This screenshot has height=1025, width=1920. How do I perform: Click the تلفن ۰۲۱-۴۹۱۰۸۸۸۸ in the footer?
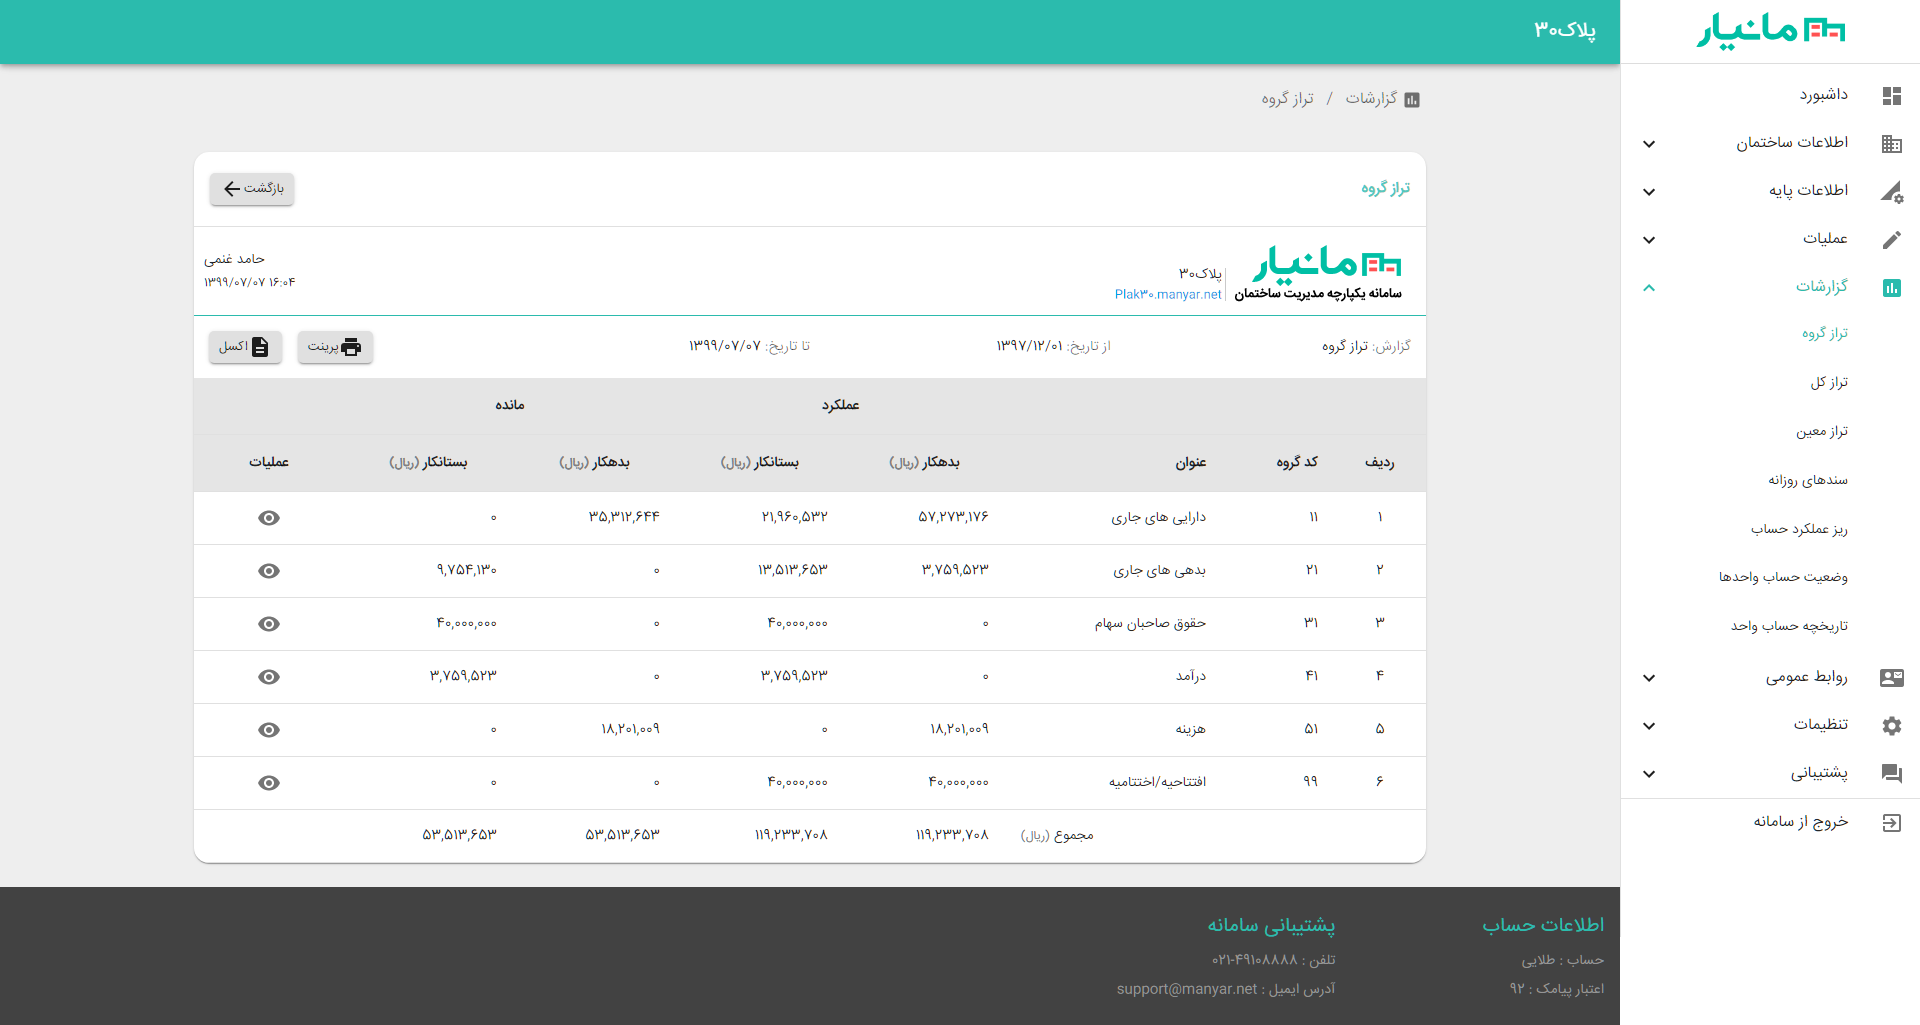pos(1273,960)
